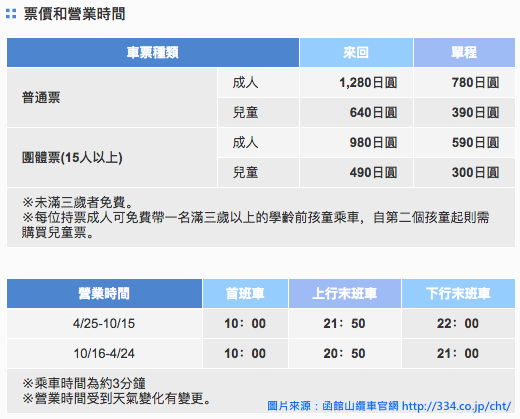Click the 980日圓 group adult fare
The image size is (520, 419).
click(x=373, y=143)
